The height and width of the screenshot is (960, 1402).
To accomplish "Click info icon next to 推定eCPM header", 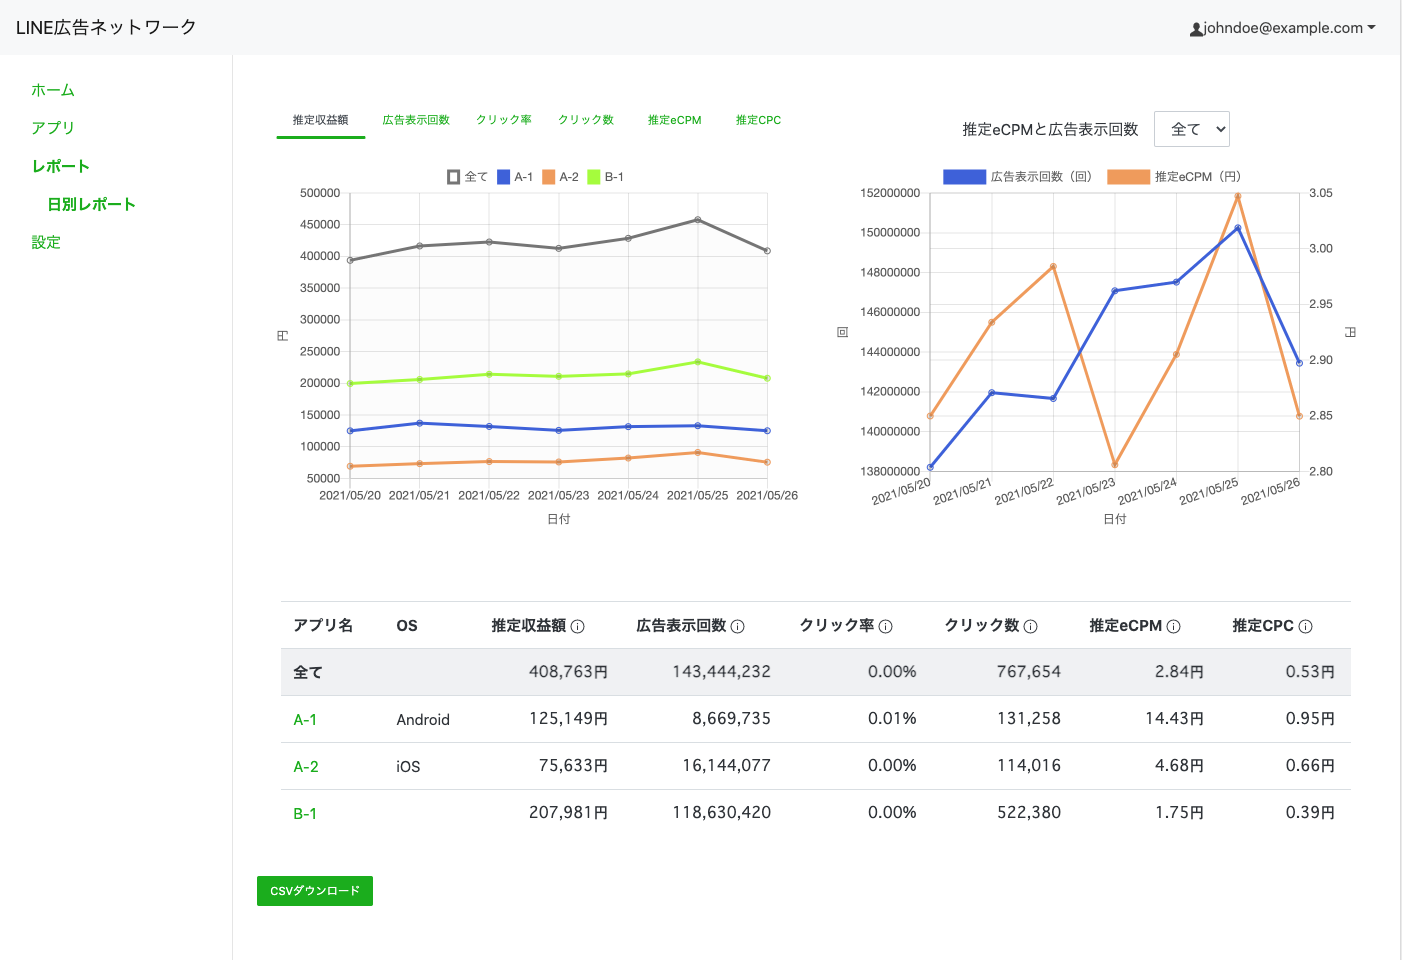I will click(x=1174, y=626).
